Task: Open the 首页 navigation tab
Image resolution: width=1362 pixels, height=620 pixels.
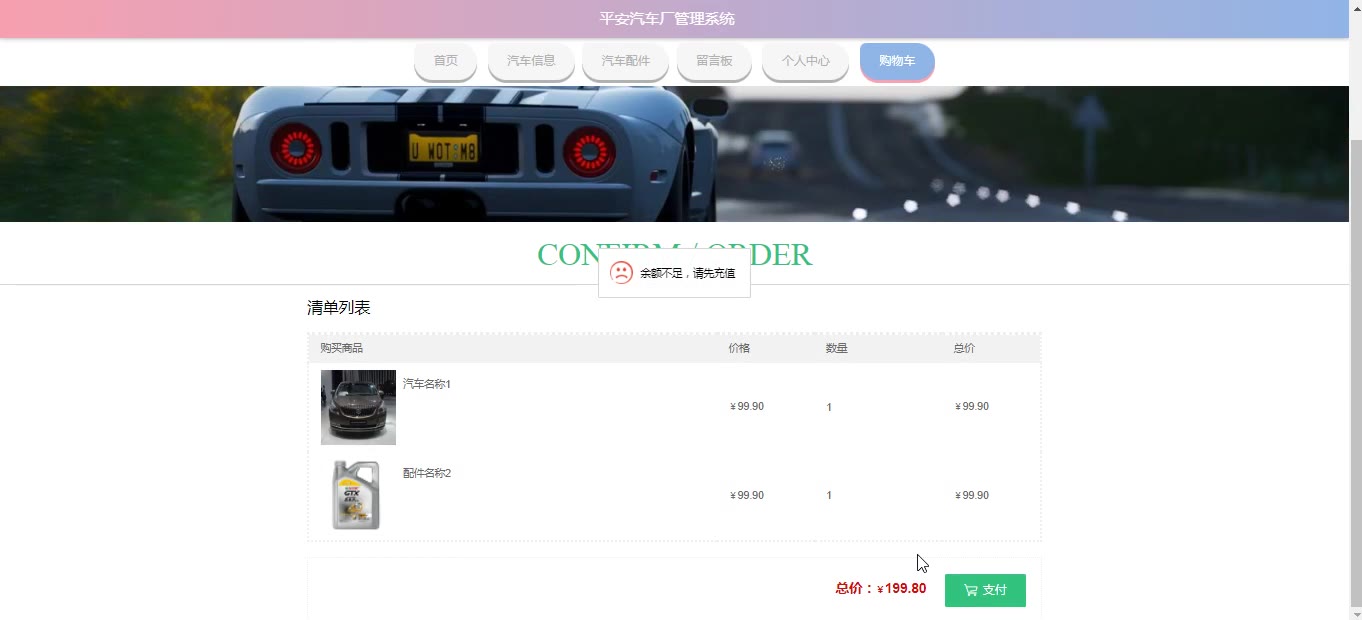Action: tap(445, 61)
